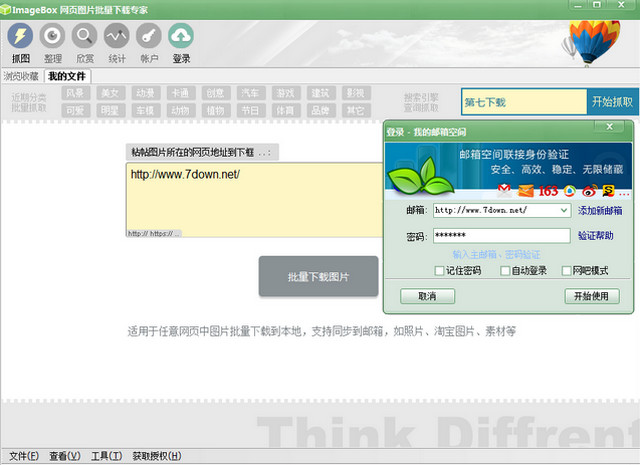
Task: Click the Tencent Weibo circle icon
Action: (x=570, y=191)
